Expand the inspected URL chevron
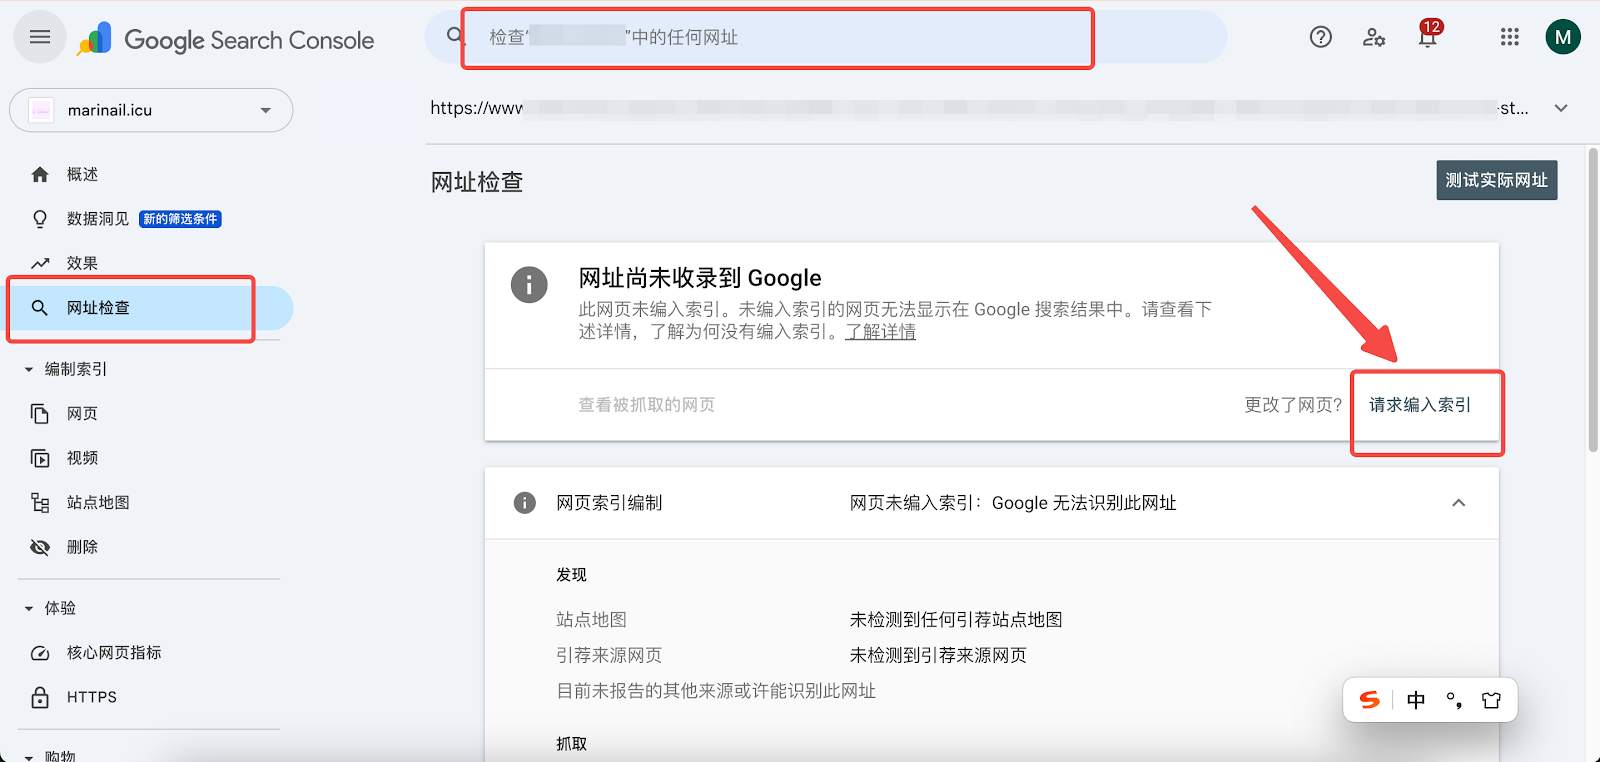The image size is (1600, 762). [x=1561, y=108]
